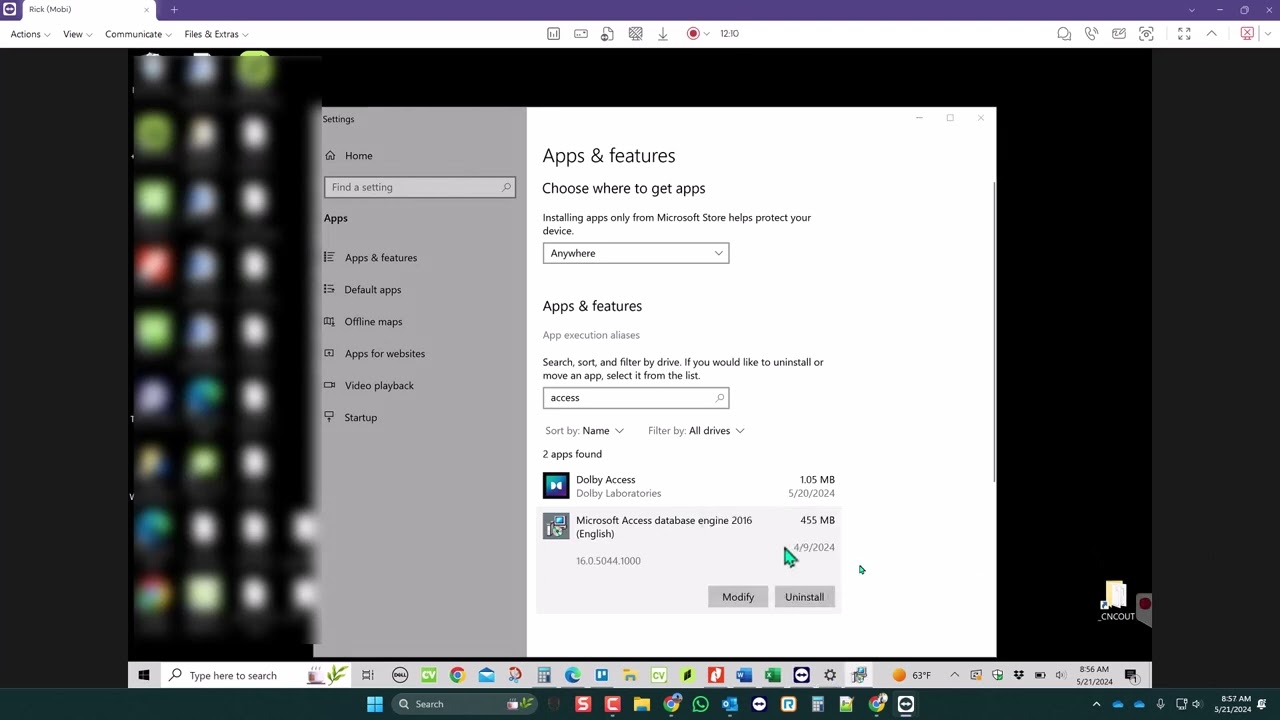Open Settings gear on remote taskbar
The width and height of the screenshot is (1280, 720).
pos(830,676)
